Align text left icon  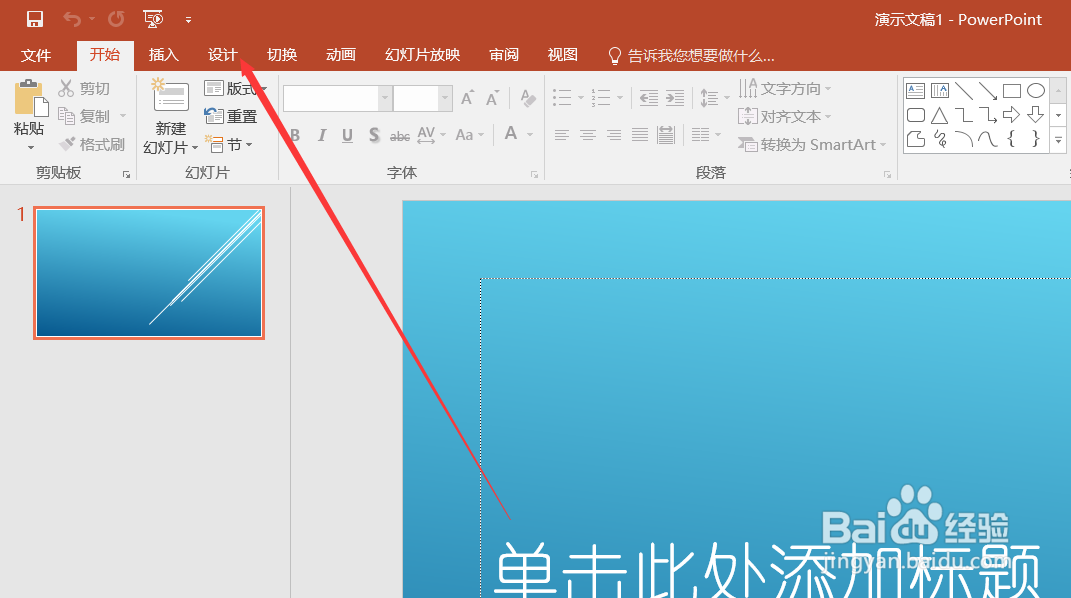pos(561,135)
